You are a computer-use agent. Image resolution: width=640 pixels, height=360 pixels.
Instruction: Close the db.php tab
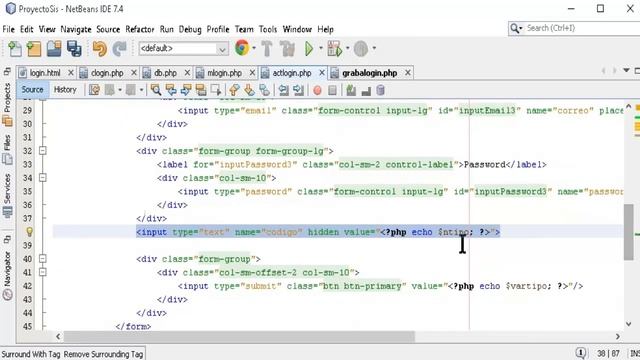point(187,73)
